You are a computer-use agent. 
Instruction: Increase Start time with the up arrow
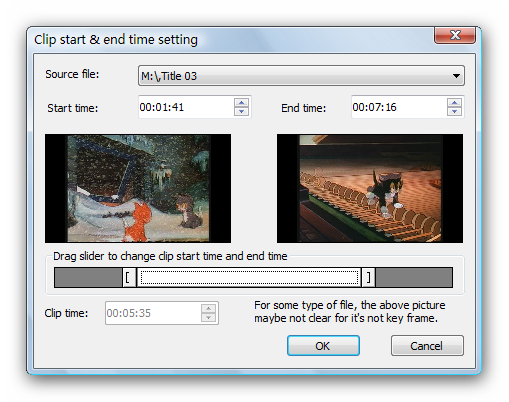tap(241, 102)
